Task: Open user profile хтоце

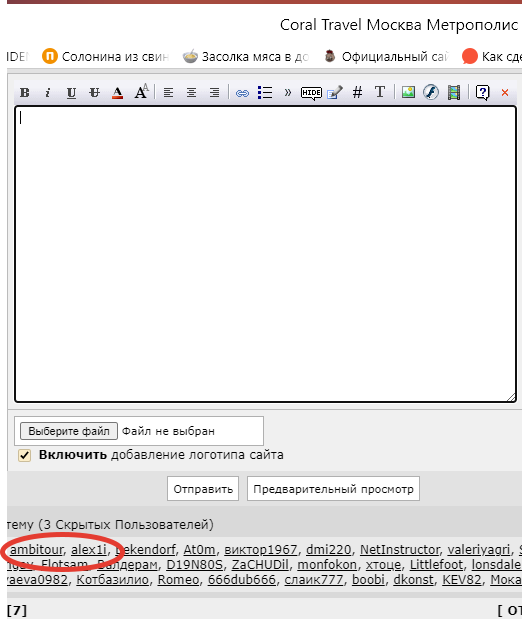Action: click(383, 565)
